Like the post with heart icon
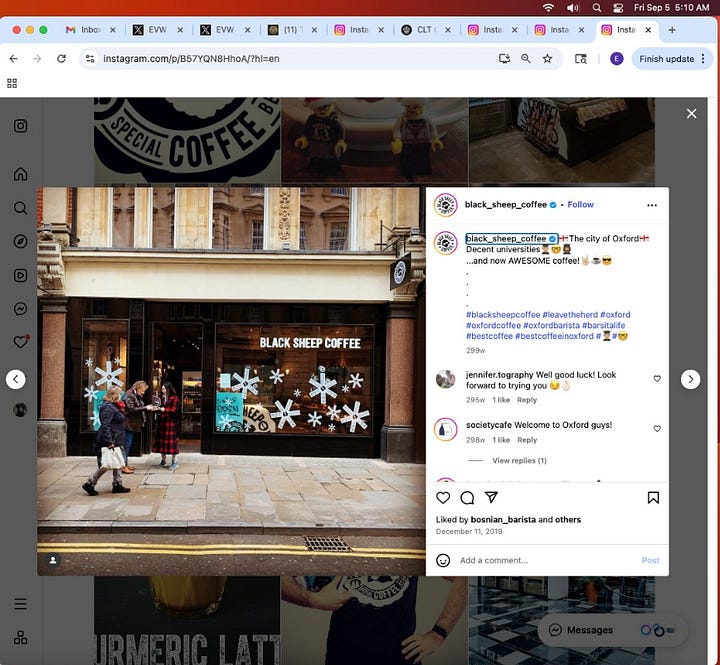 pos(443,497)
